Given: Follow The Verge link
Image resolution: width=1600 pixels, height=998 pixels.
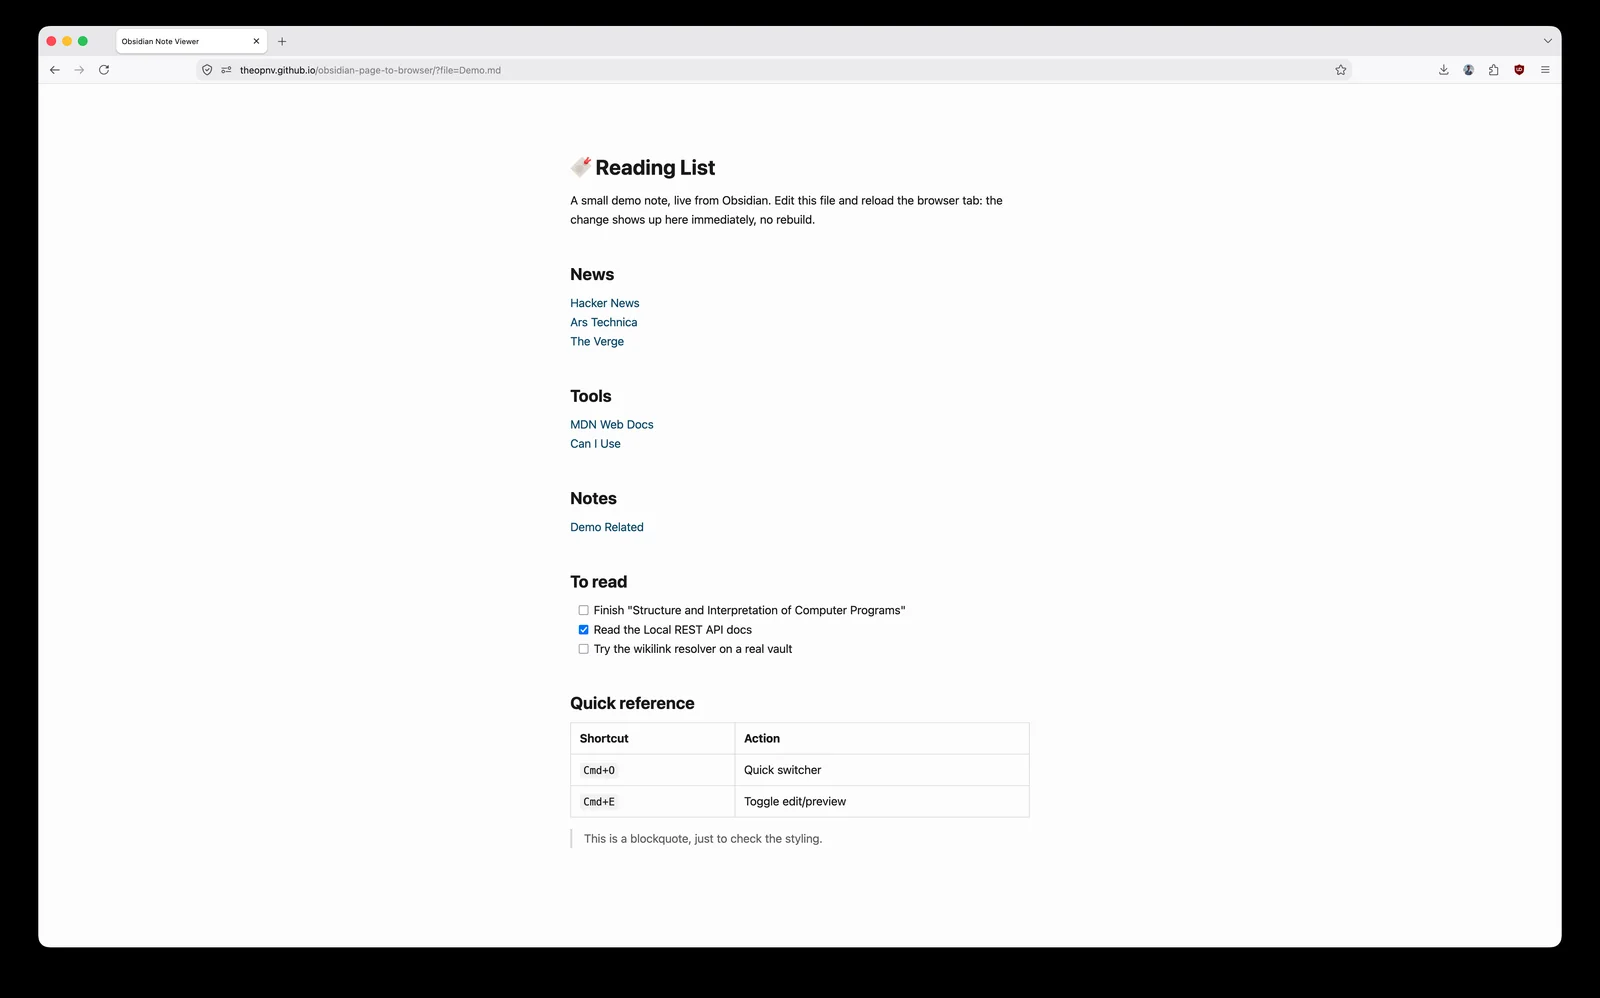Looking at the screenshot, I should [597, 341].
